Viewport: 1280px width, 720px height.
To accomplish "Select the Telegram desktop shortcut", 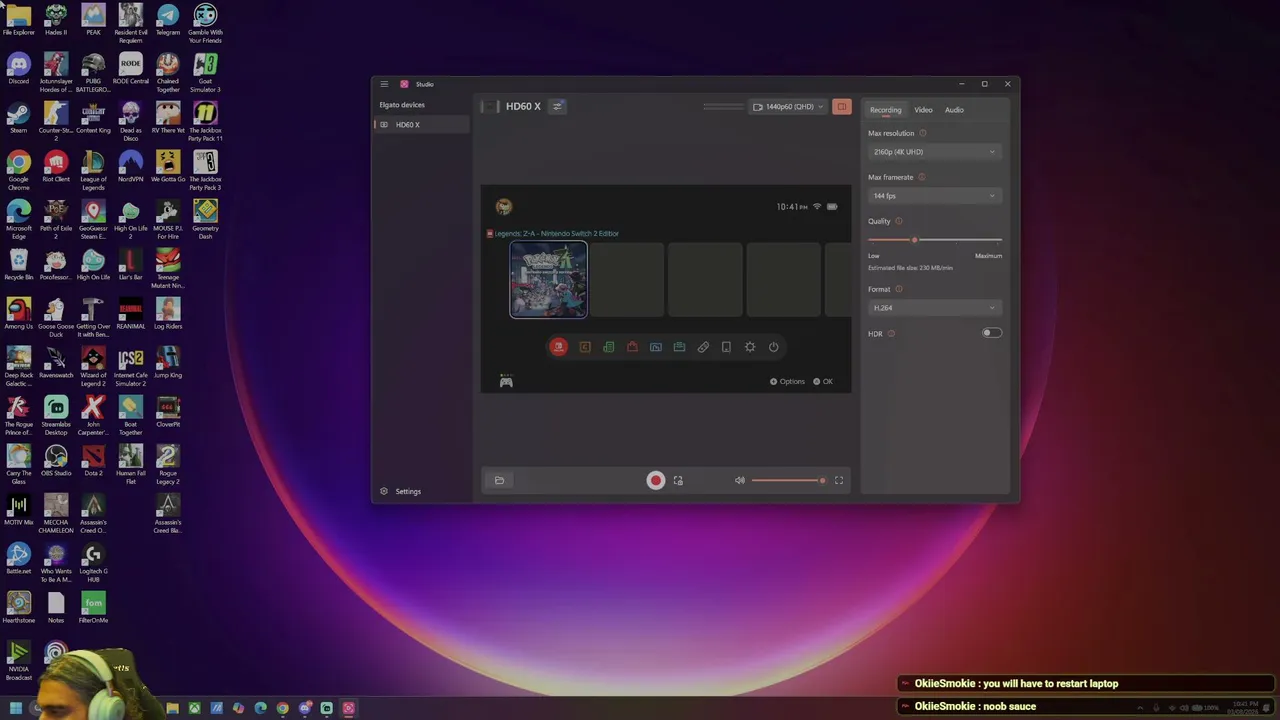I will (x=168, y=20).
